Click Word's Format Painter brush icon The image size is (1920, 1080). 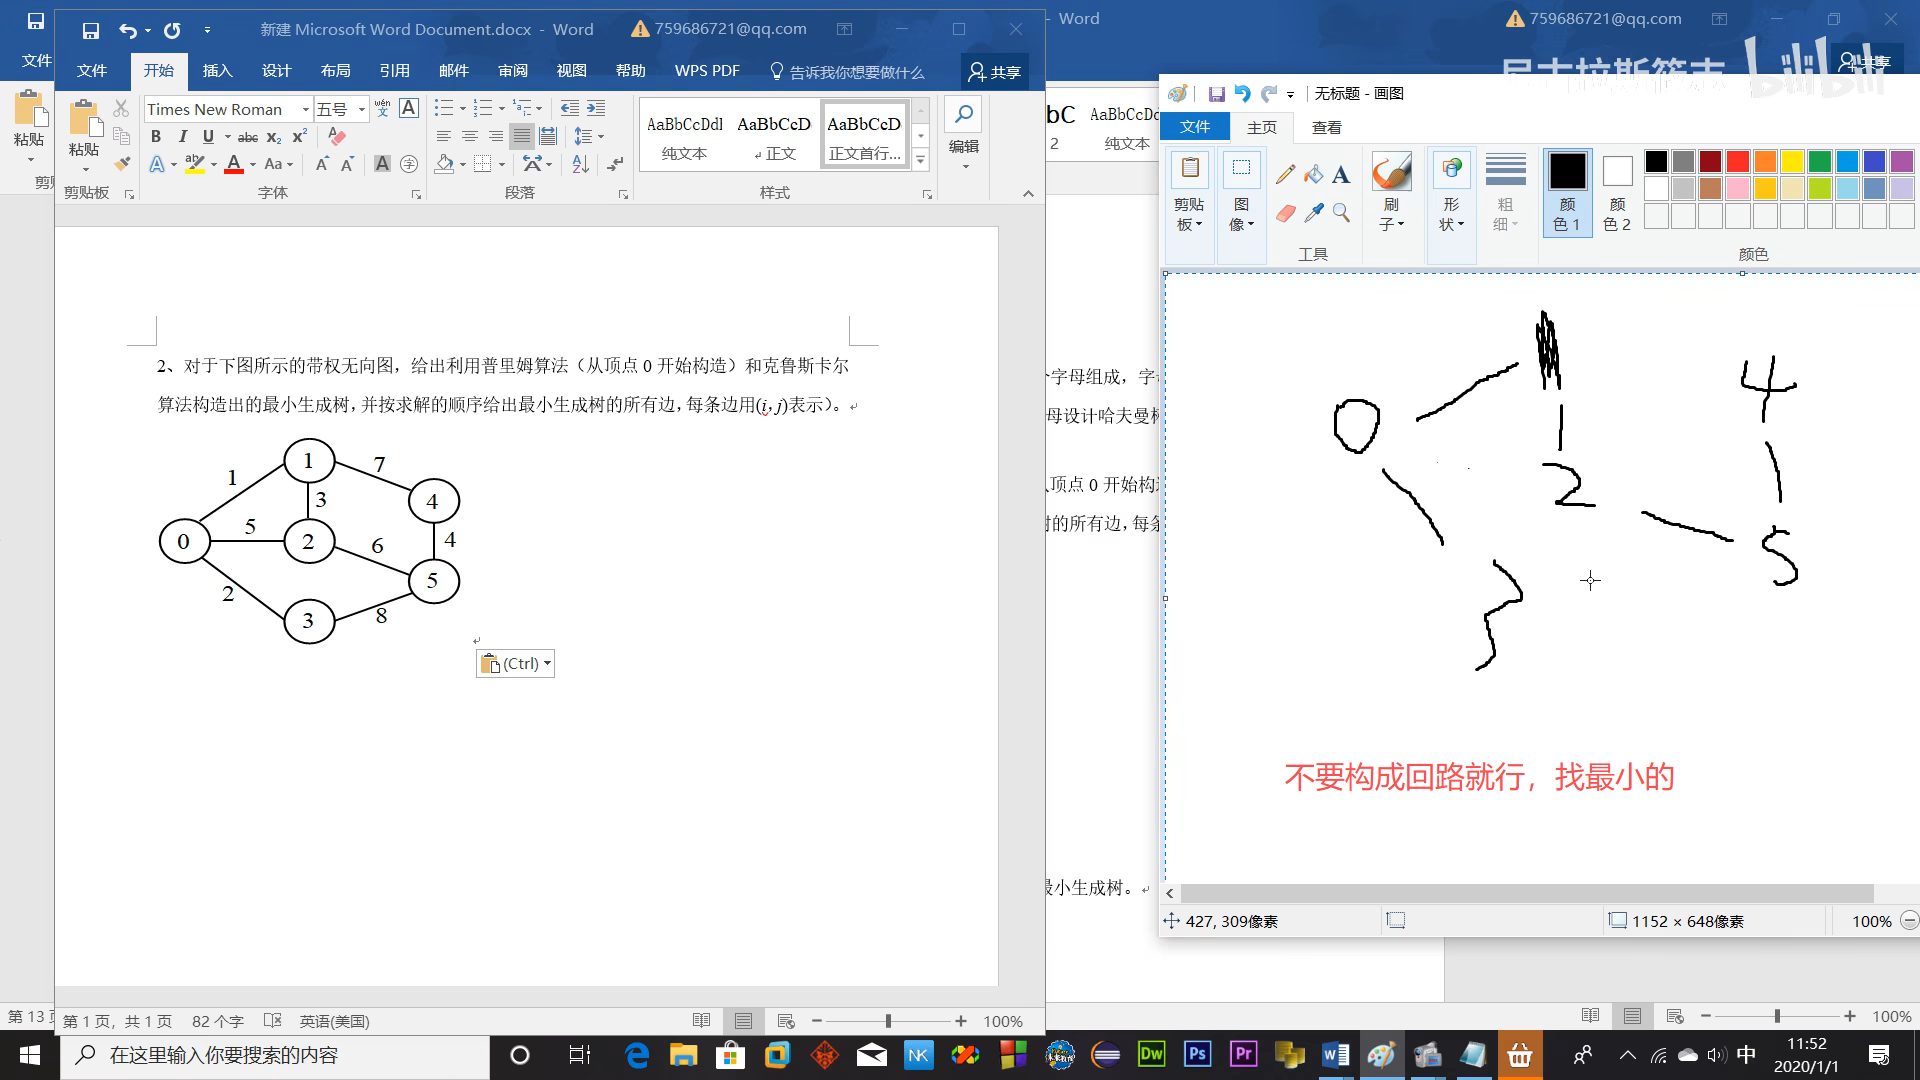pyautogui.click(x=122, y=164)
